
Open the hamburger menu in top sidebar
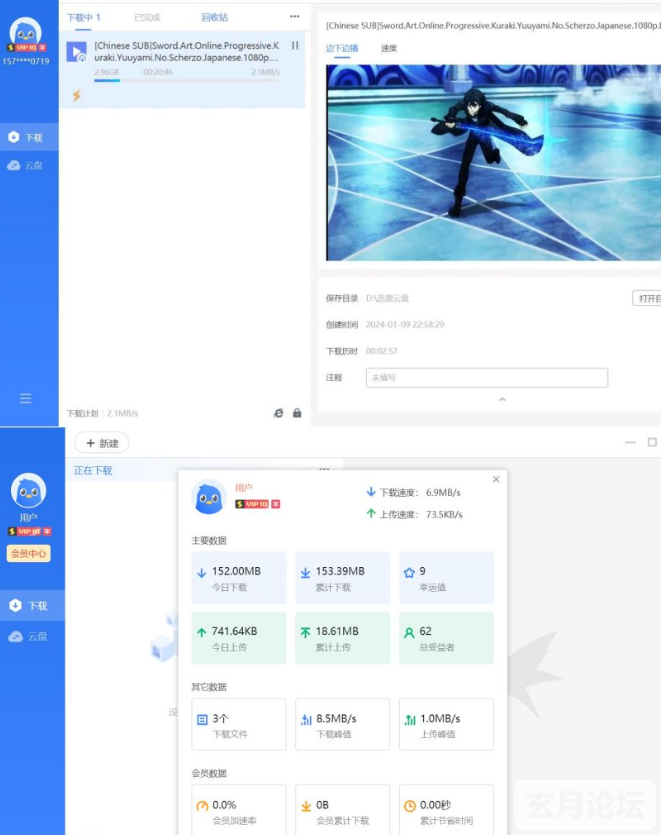pos(26,398)
